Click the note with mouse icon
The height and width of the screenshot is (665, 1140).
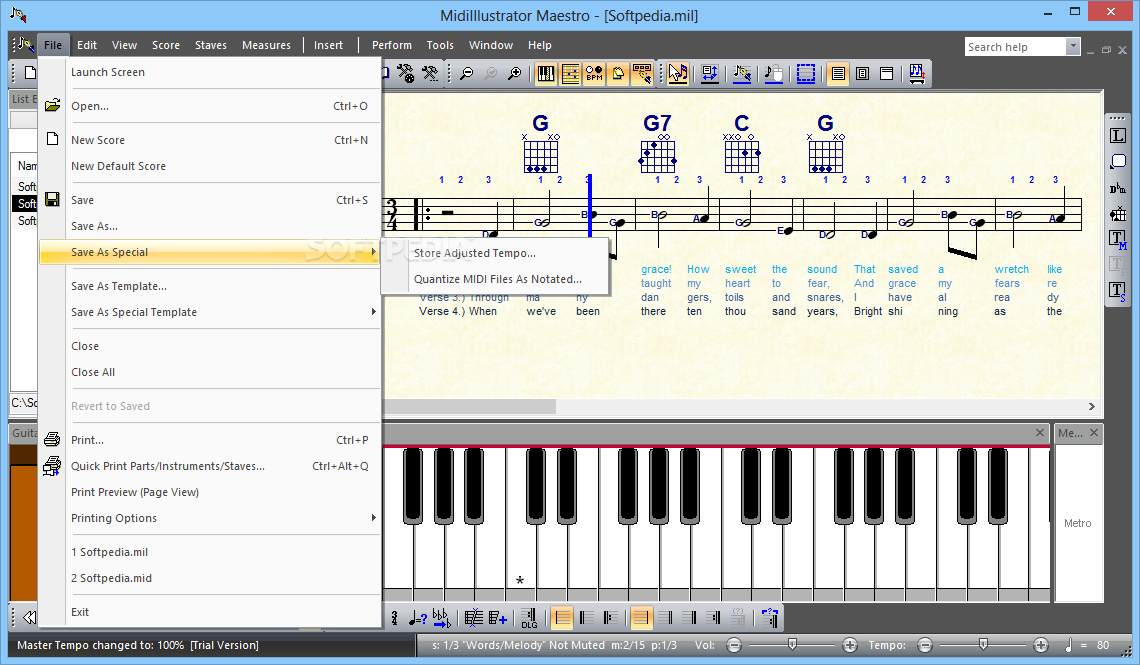tap(774, 73)
